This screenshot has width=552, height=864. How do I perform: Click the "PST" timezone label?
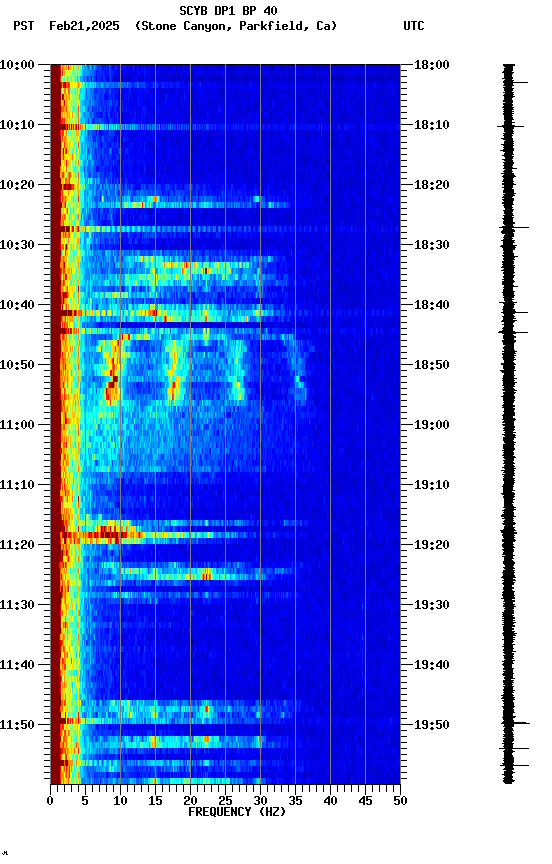click(24, 26)
